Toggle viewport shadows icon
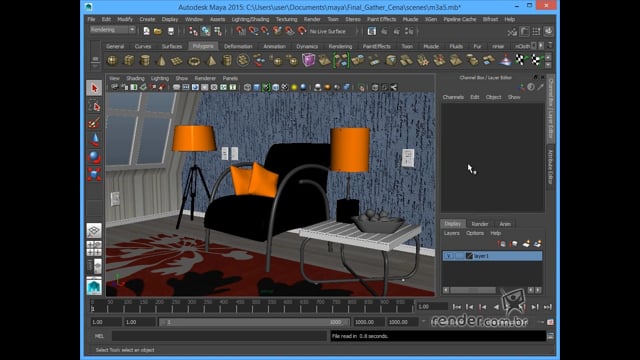640x360 pixels. click(318, 87)
